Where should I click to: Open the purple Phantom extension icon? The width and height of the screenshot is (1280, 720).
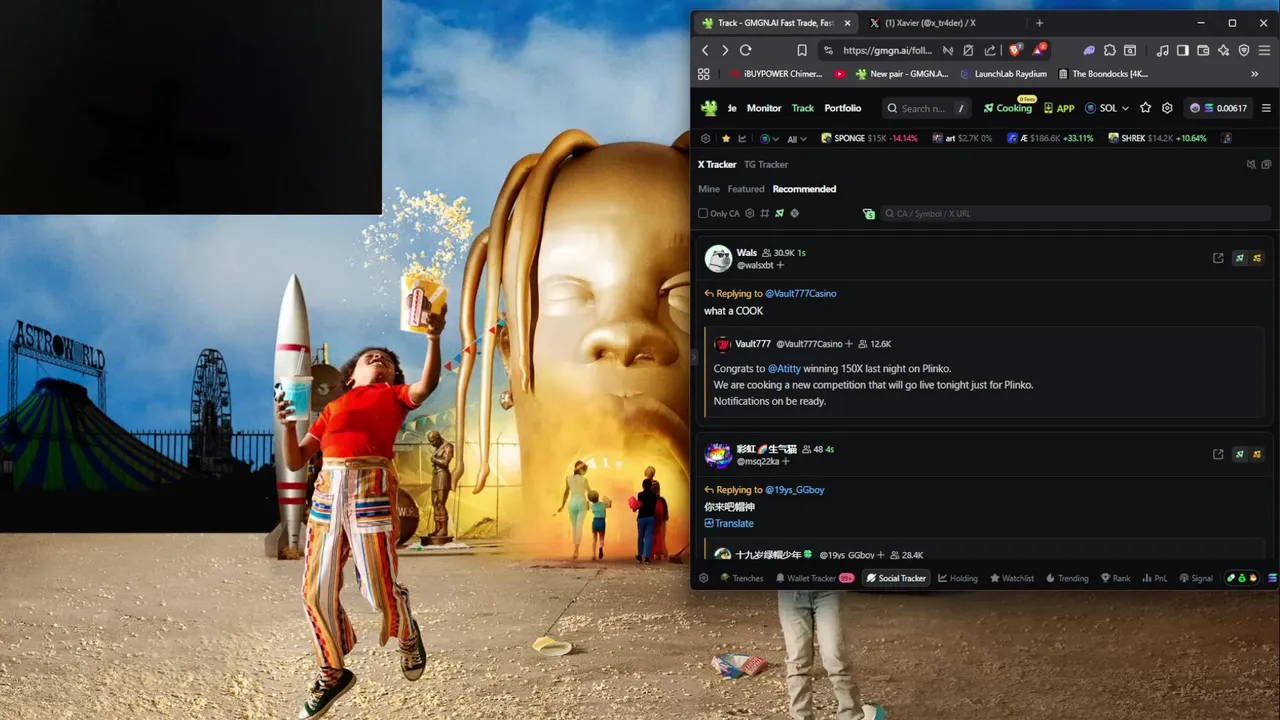(x=1089, y=50)
